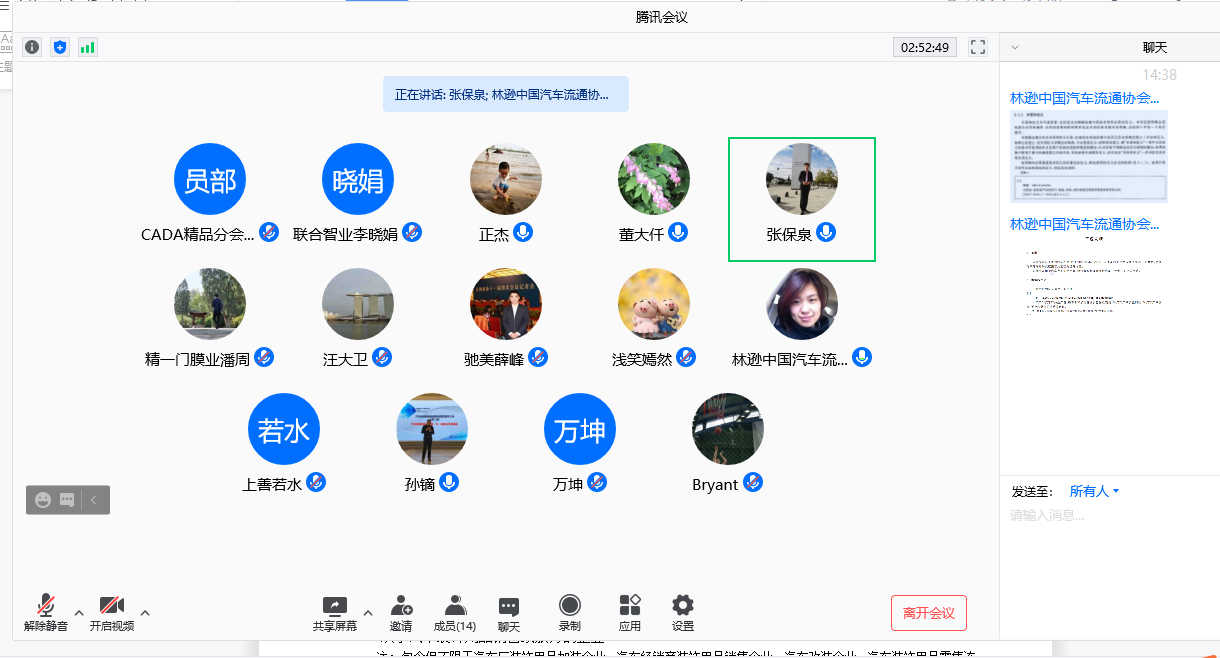Click the 邀请 invite icon
This screenshot has height=658, width=1220.
pyautogui.click(x=401, y=612)
